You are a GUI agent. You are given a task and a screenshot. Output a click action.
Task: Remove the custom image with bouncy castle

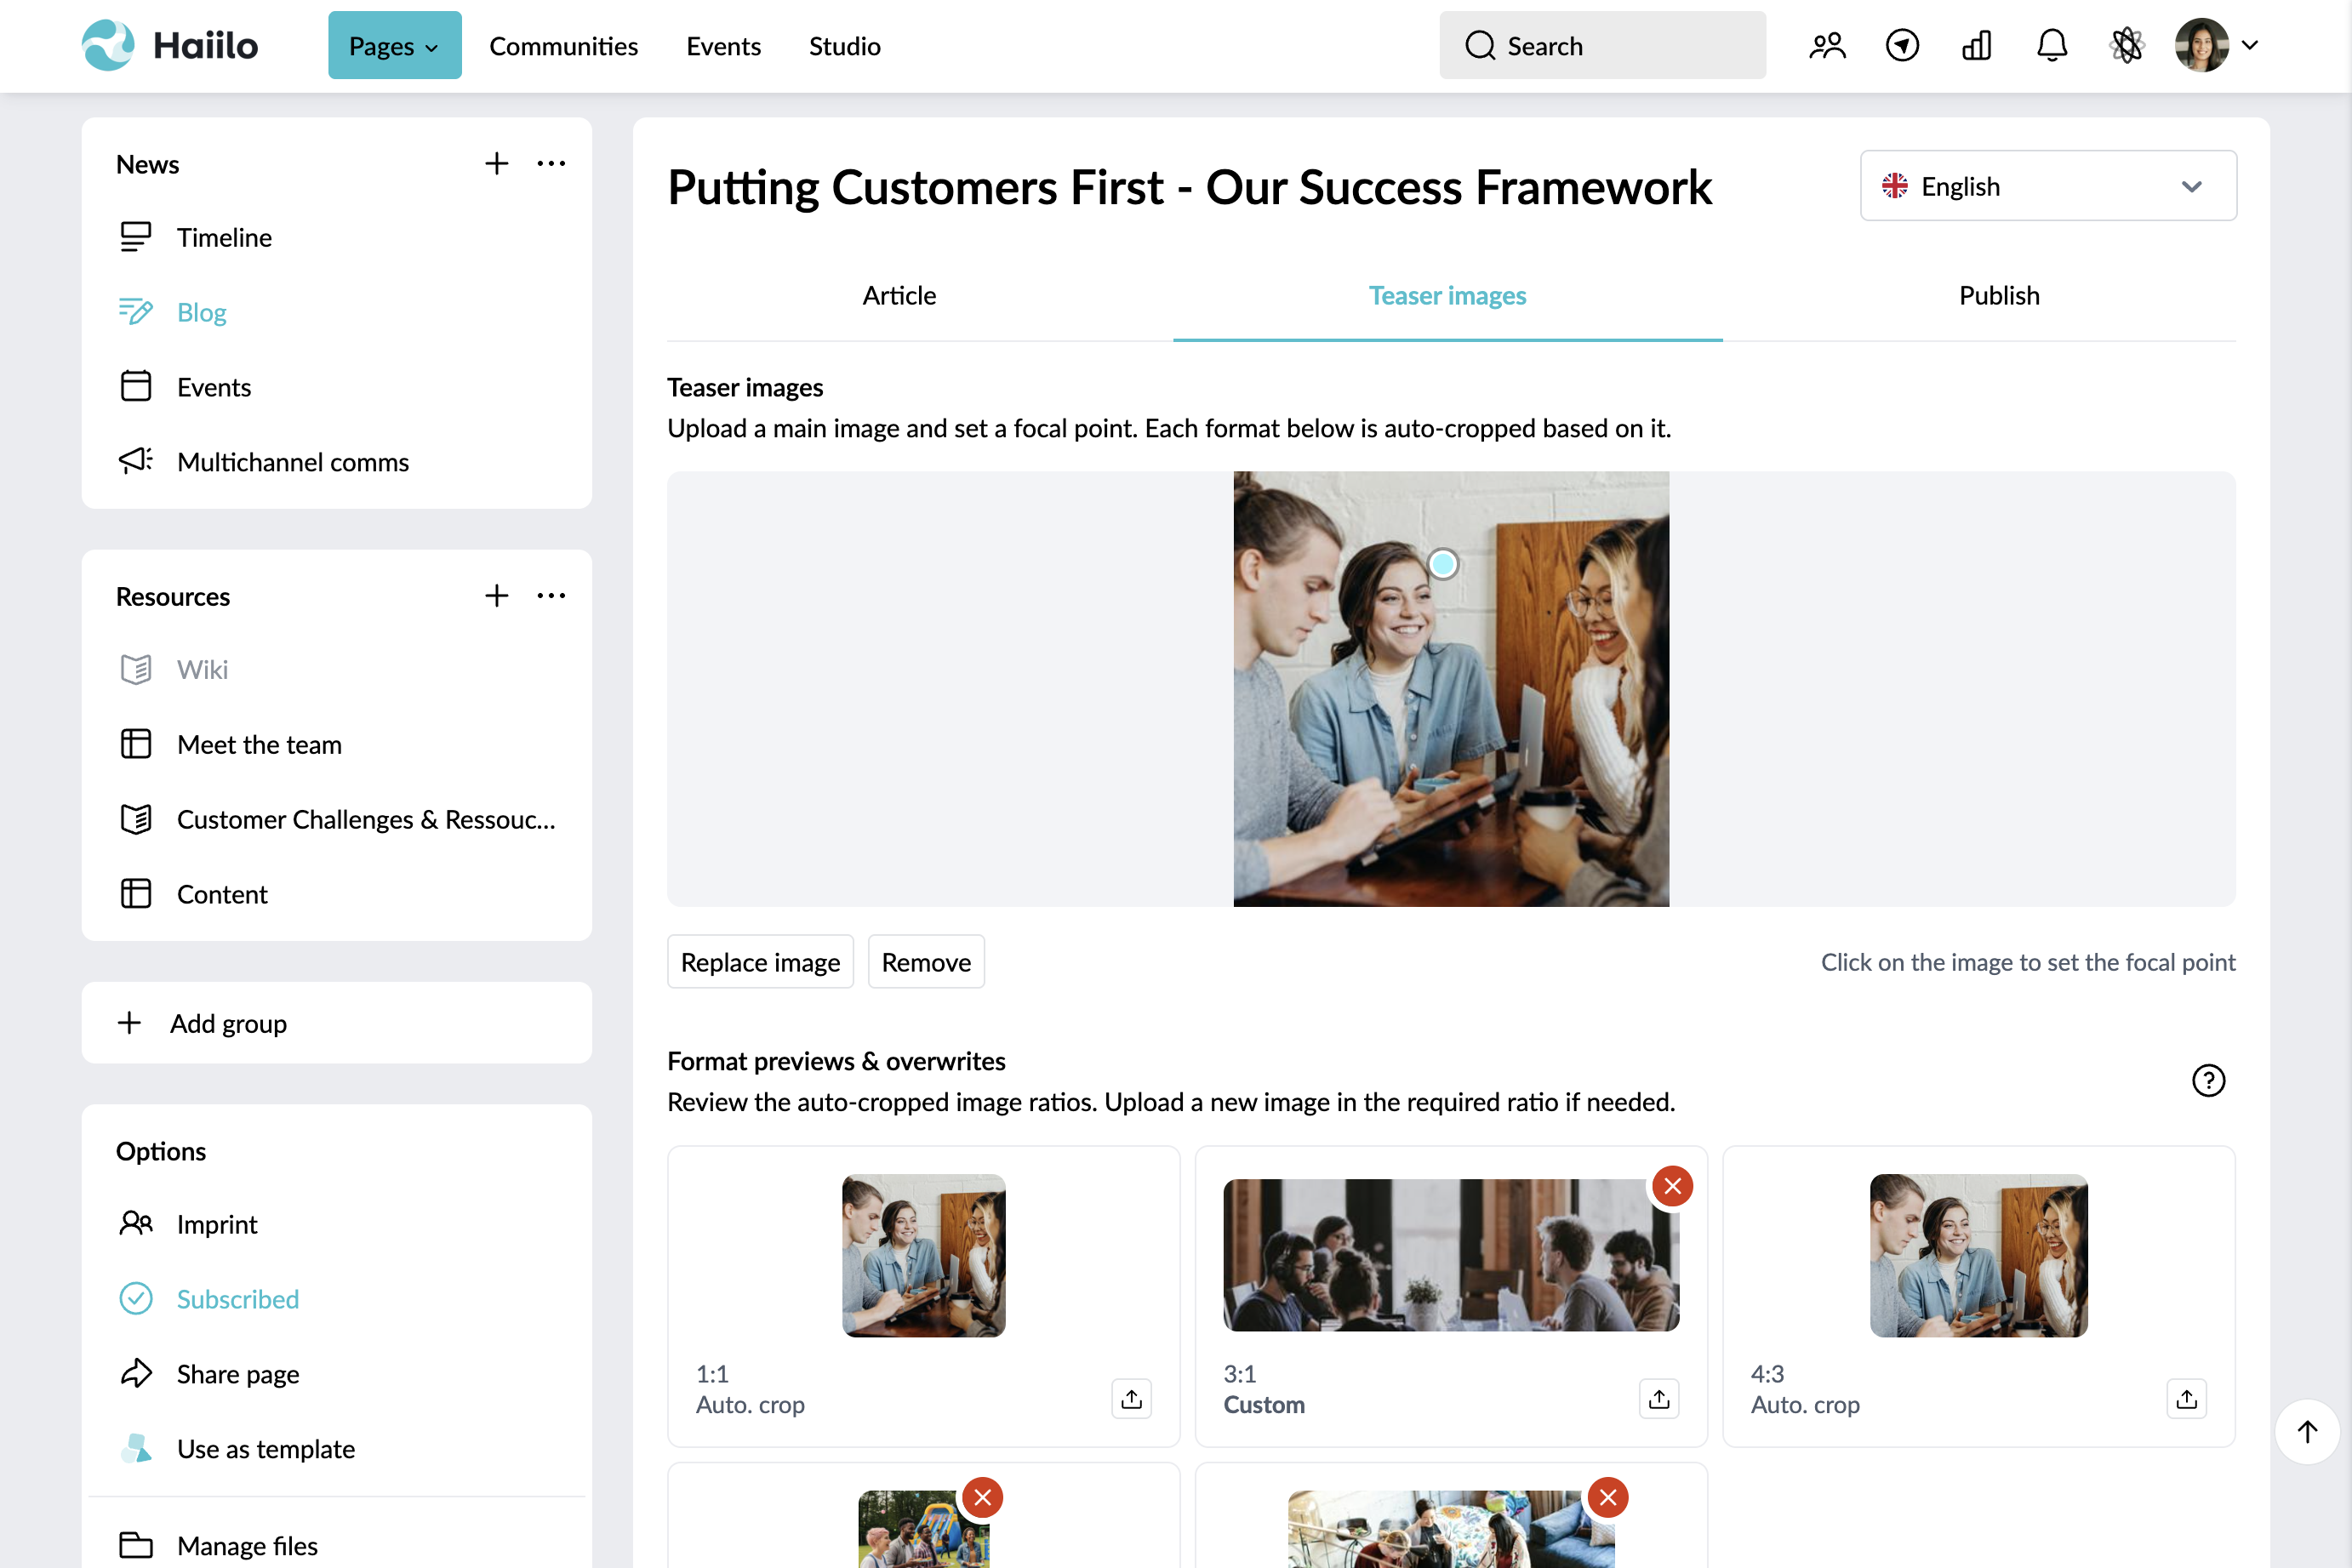[x=983, y=1497]
